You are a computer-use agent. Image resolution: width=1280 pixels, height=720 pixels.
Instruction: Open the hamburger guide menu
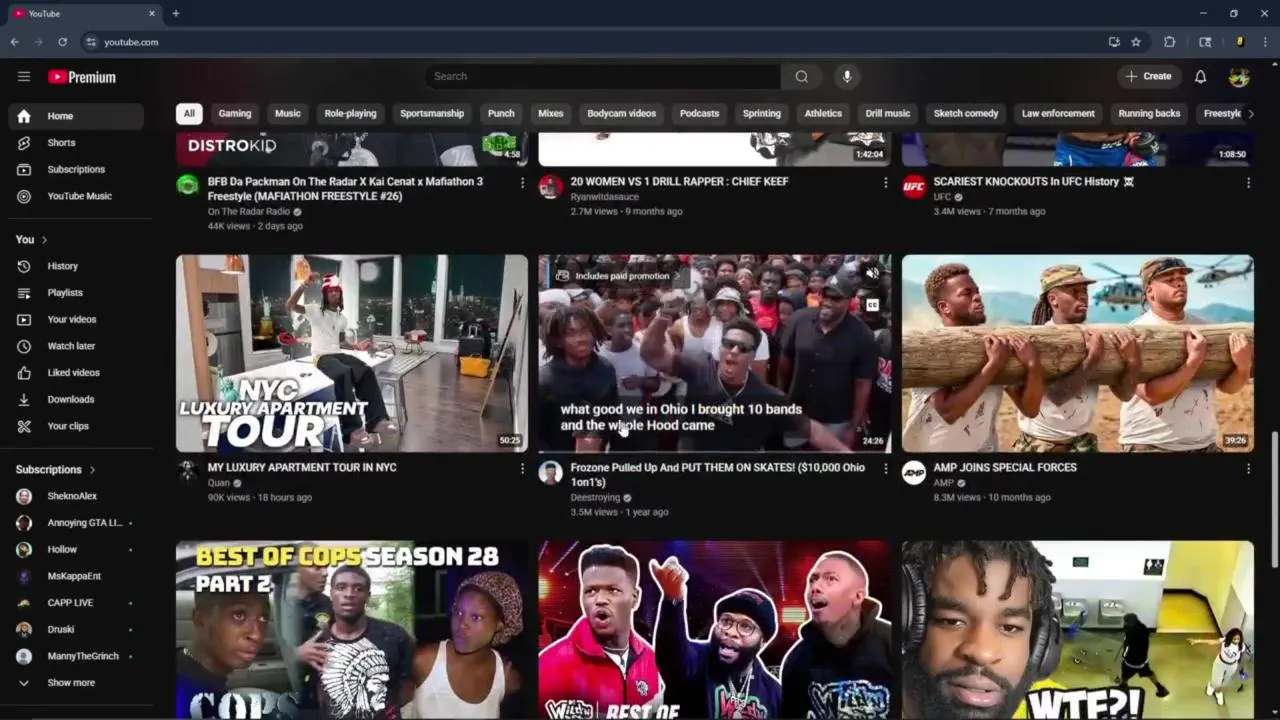click(24, 76)
